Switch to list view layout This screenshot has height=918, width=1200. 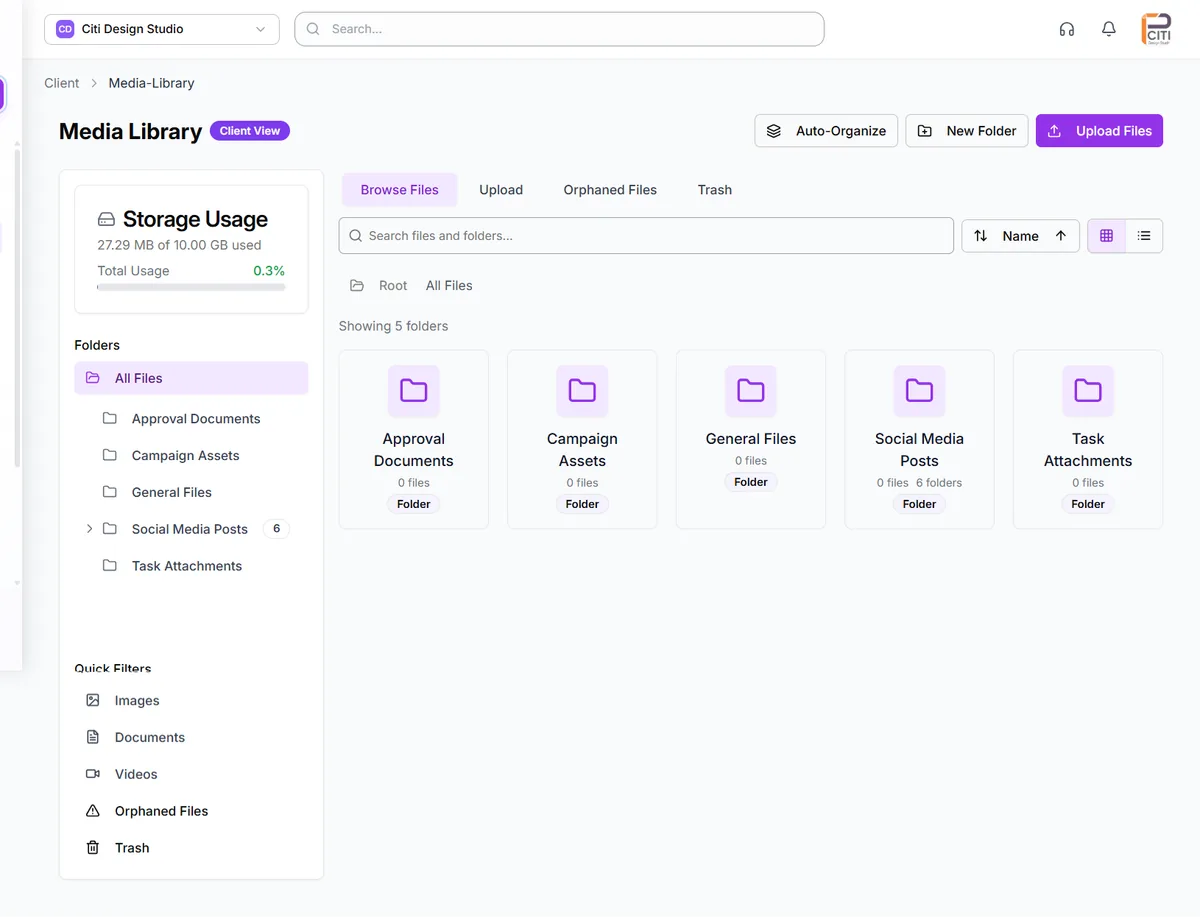tap(1144, 235)
